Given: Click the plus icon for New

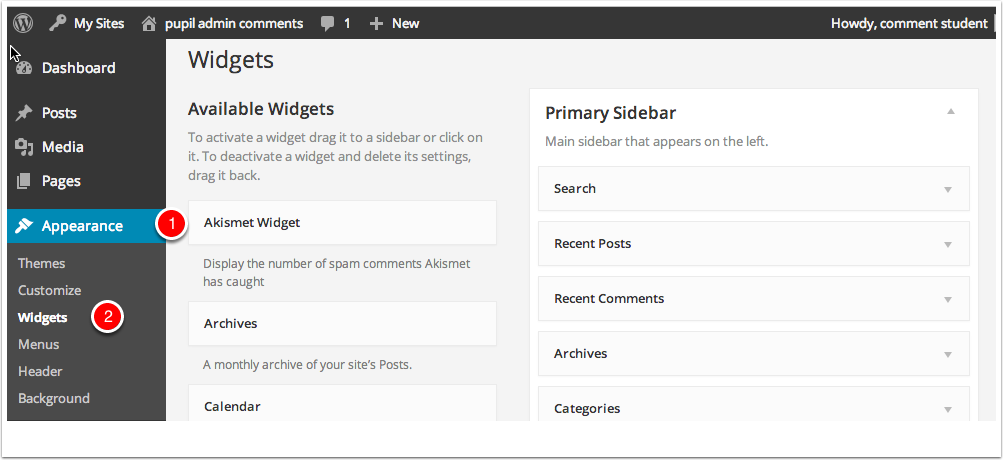Looking at the screenshot, I should pos(376,23).
